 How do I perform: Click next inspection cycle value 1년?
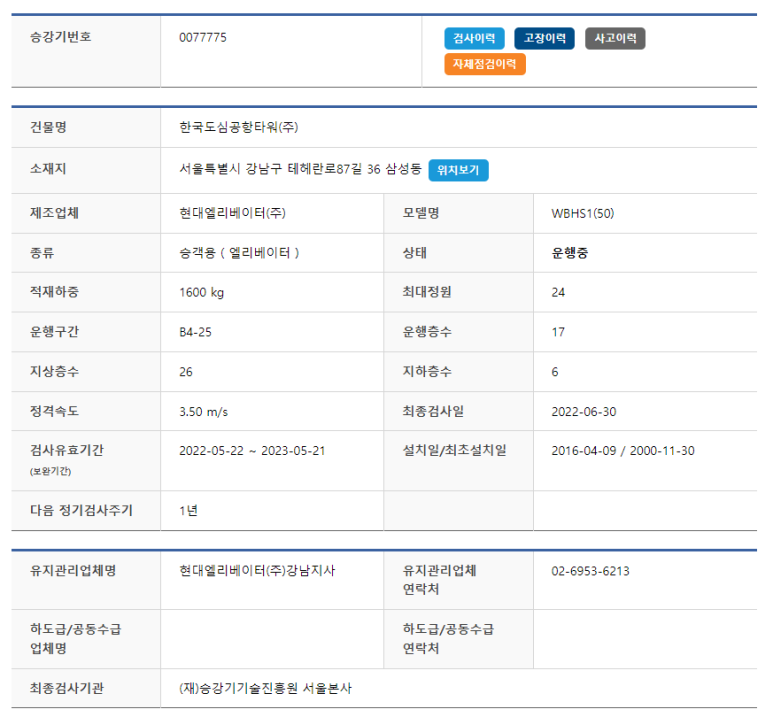coord(188,510)
